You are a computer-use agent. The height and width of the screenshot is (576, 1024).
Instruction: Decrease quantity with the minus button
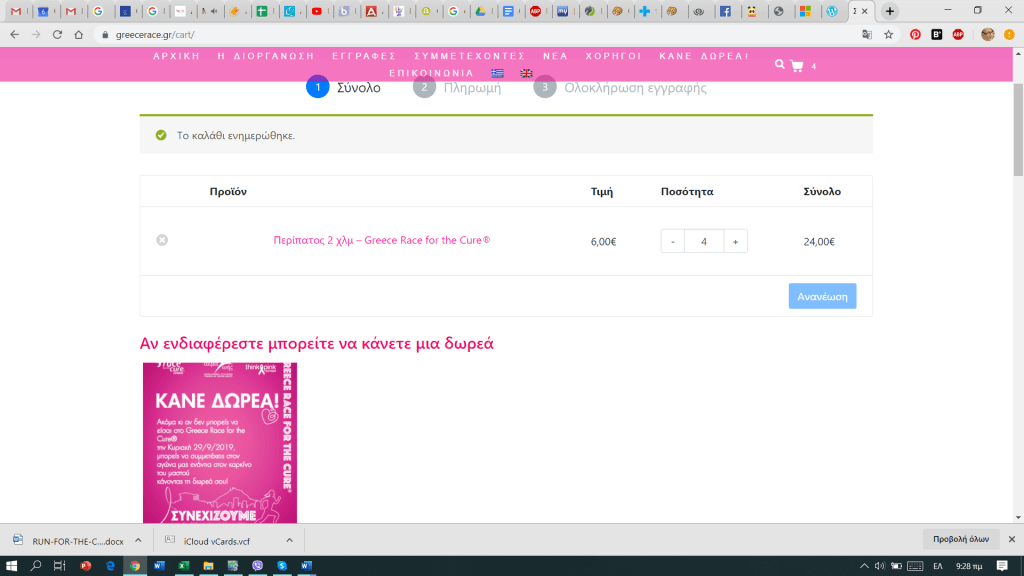673,241
